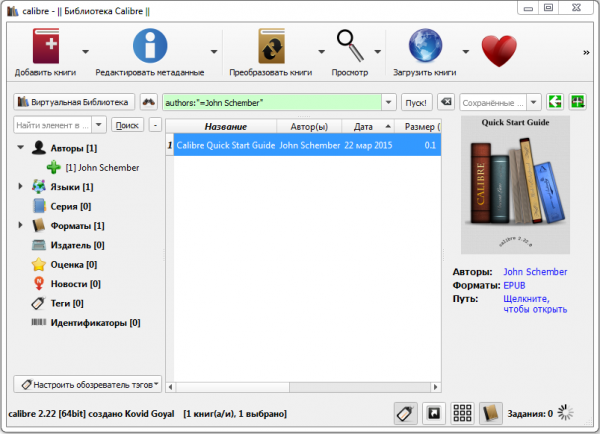
Task: Toggle cover browser in status bar
Action: tap(434, 413)
